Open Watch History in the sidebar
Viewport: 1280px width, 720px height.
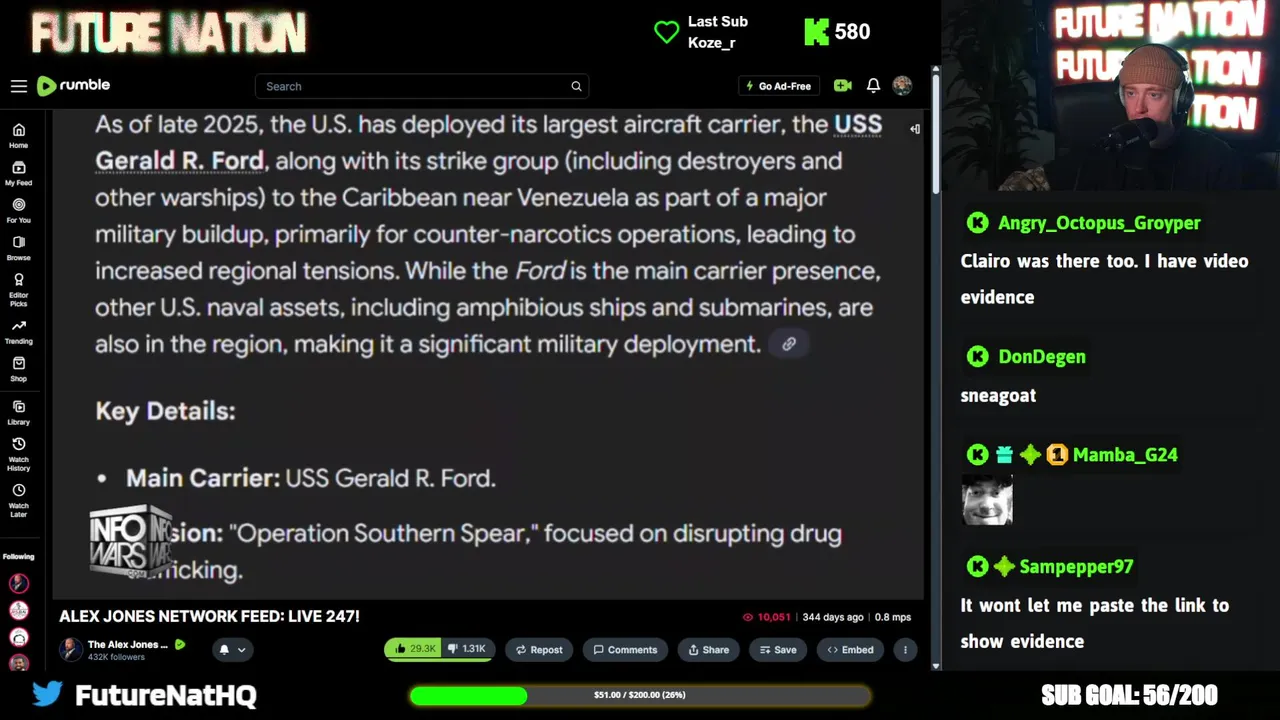click(x=18, y=454)
